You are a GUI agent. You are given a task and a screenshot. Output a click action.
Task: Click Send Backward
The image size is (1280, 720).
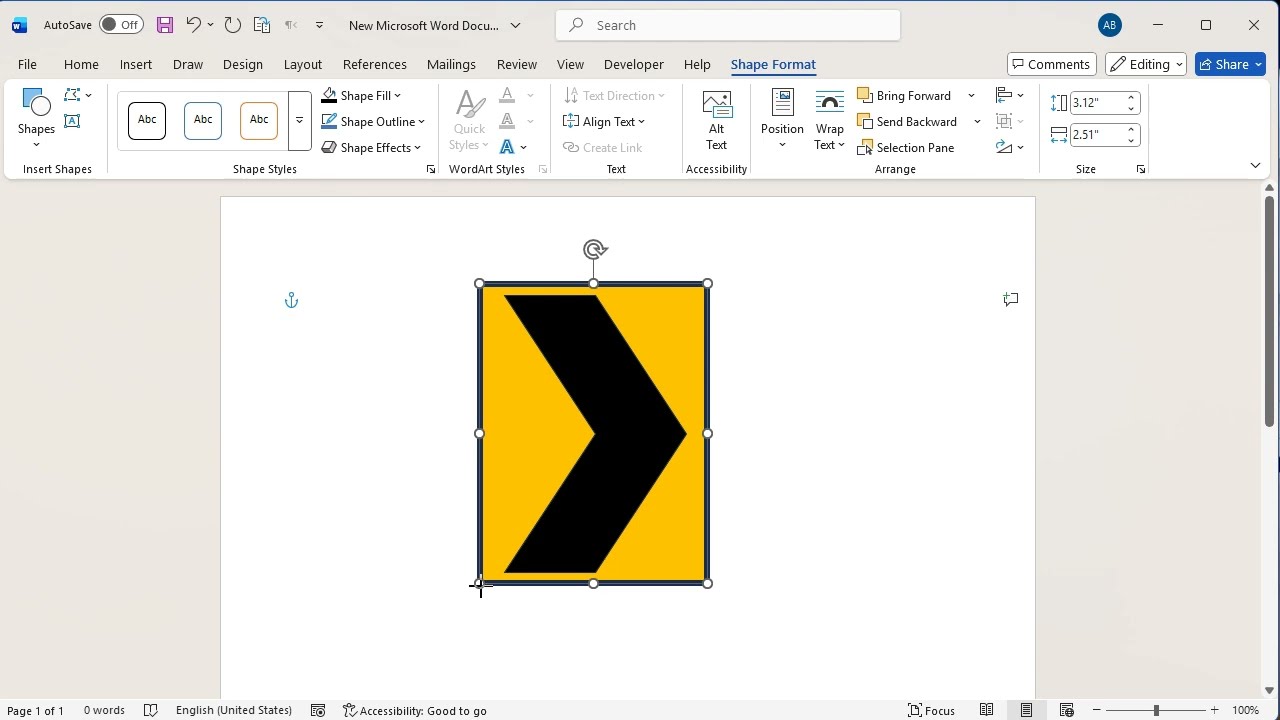[908, 122]
